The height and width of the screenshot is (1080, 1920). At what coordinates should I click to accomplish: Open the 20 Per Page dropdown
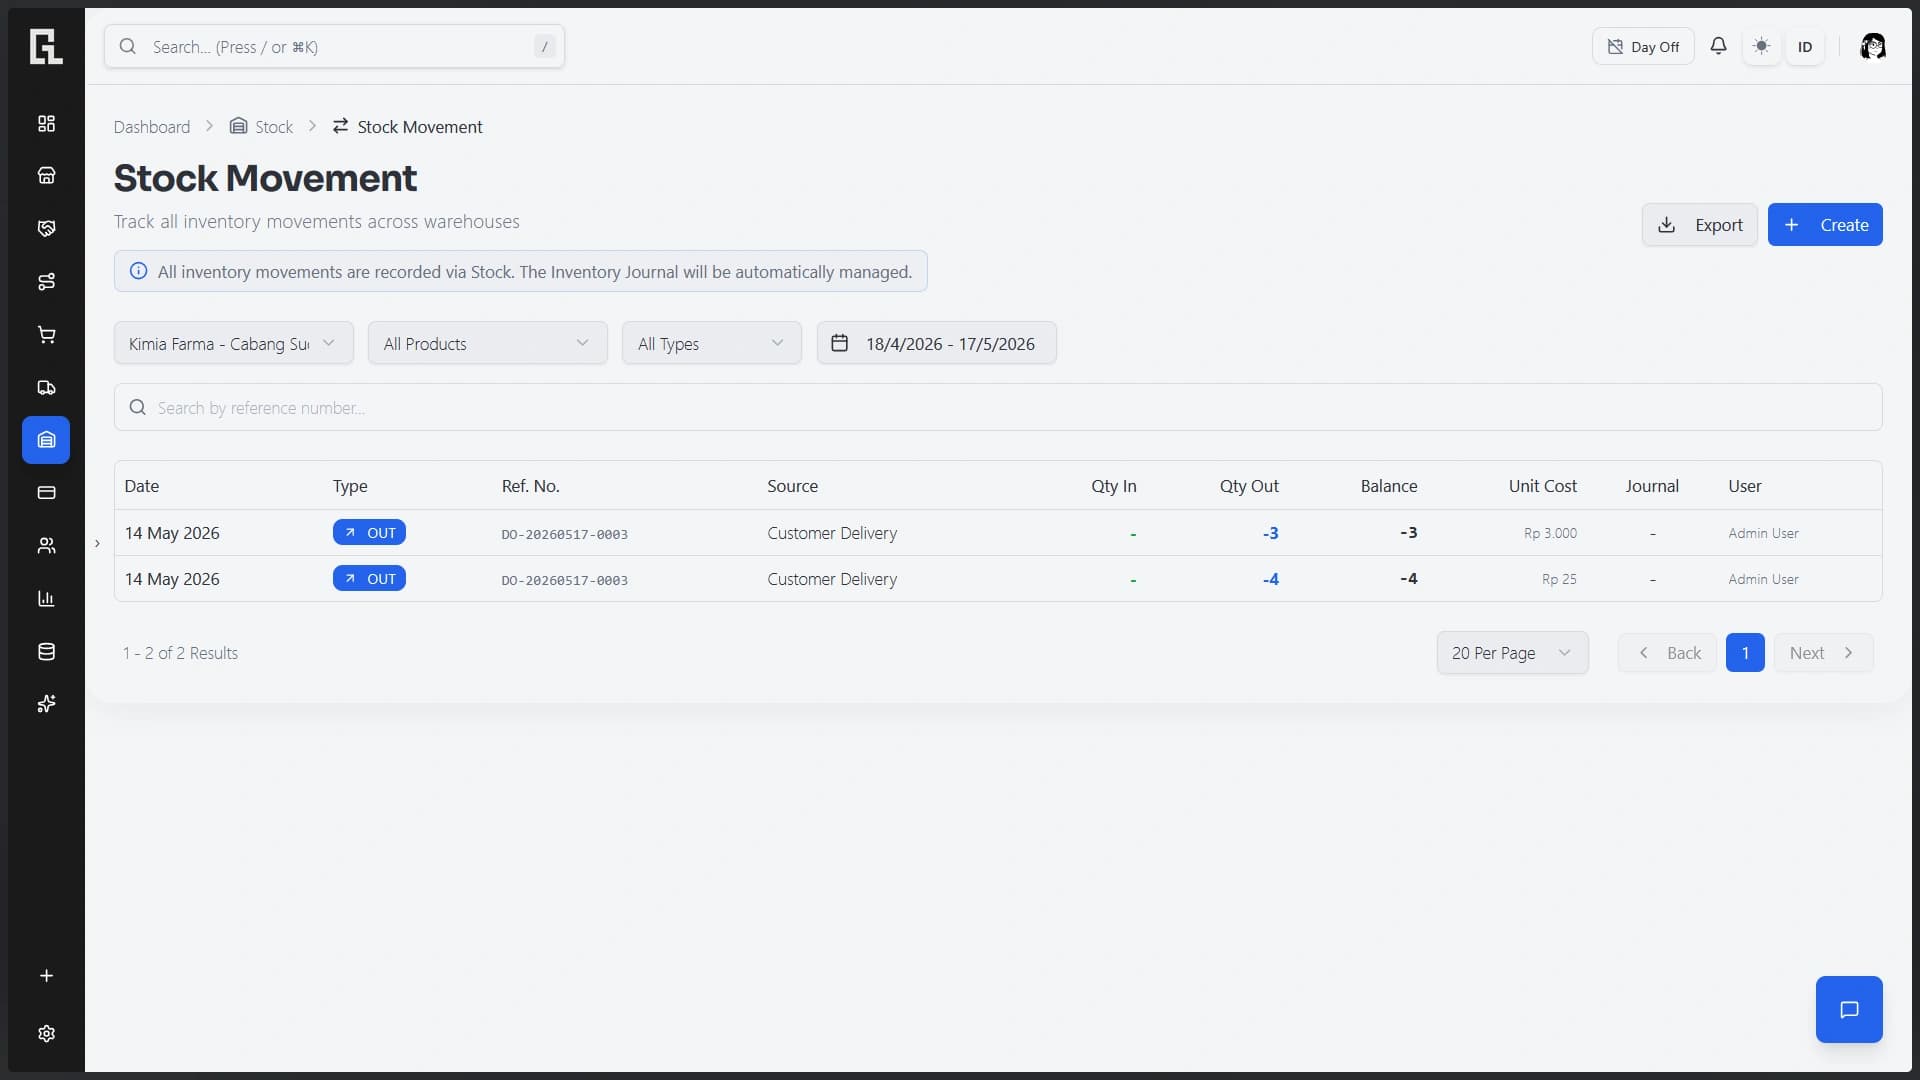coord(1512,653)
